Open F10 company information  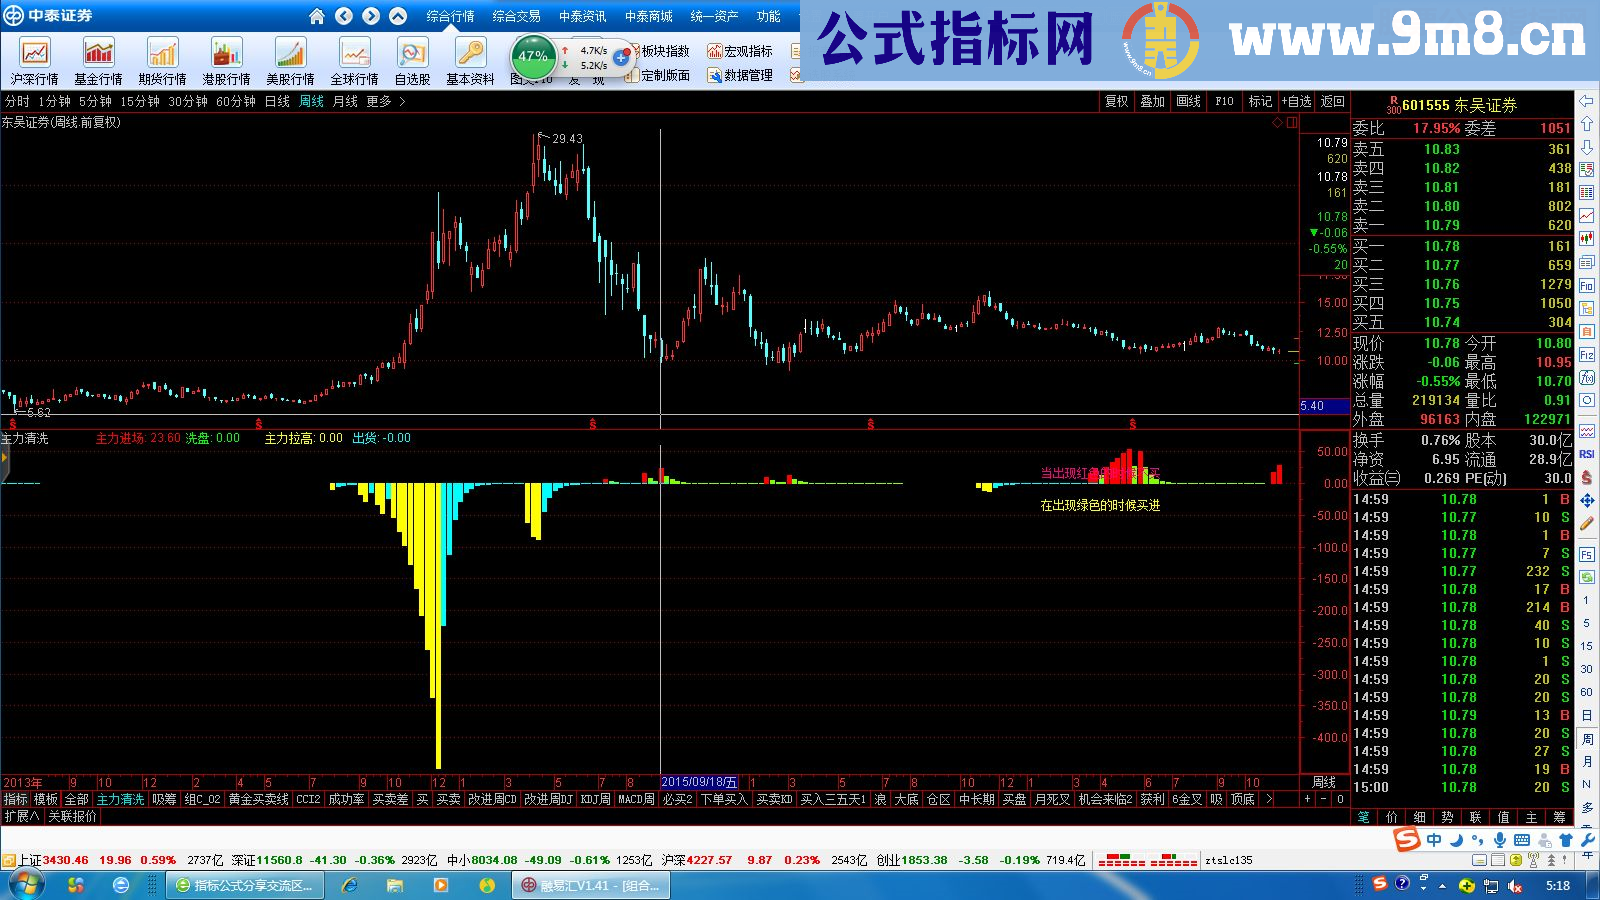pos(1223,102)
